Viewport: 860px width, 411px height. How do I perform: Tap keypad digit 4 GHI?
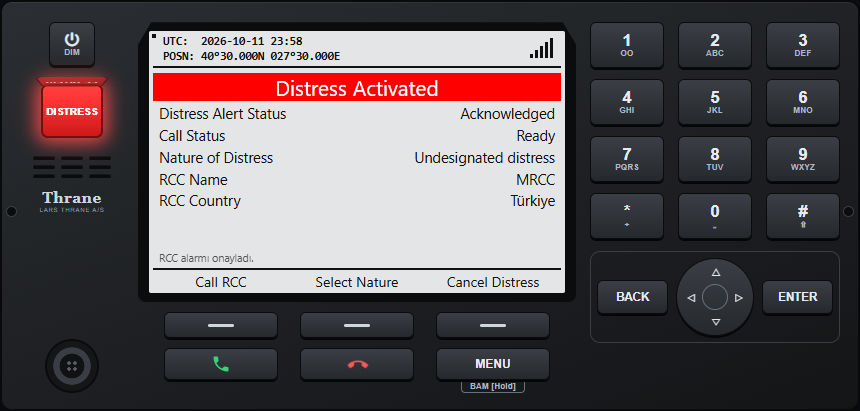627,102
